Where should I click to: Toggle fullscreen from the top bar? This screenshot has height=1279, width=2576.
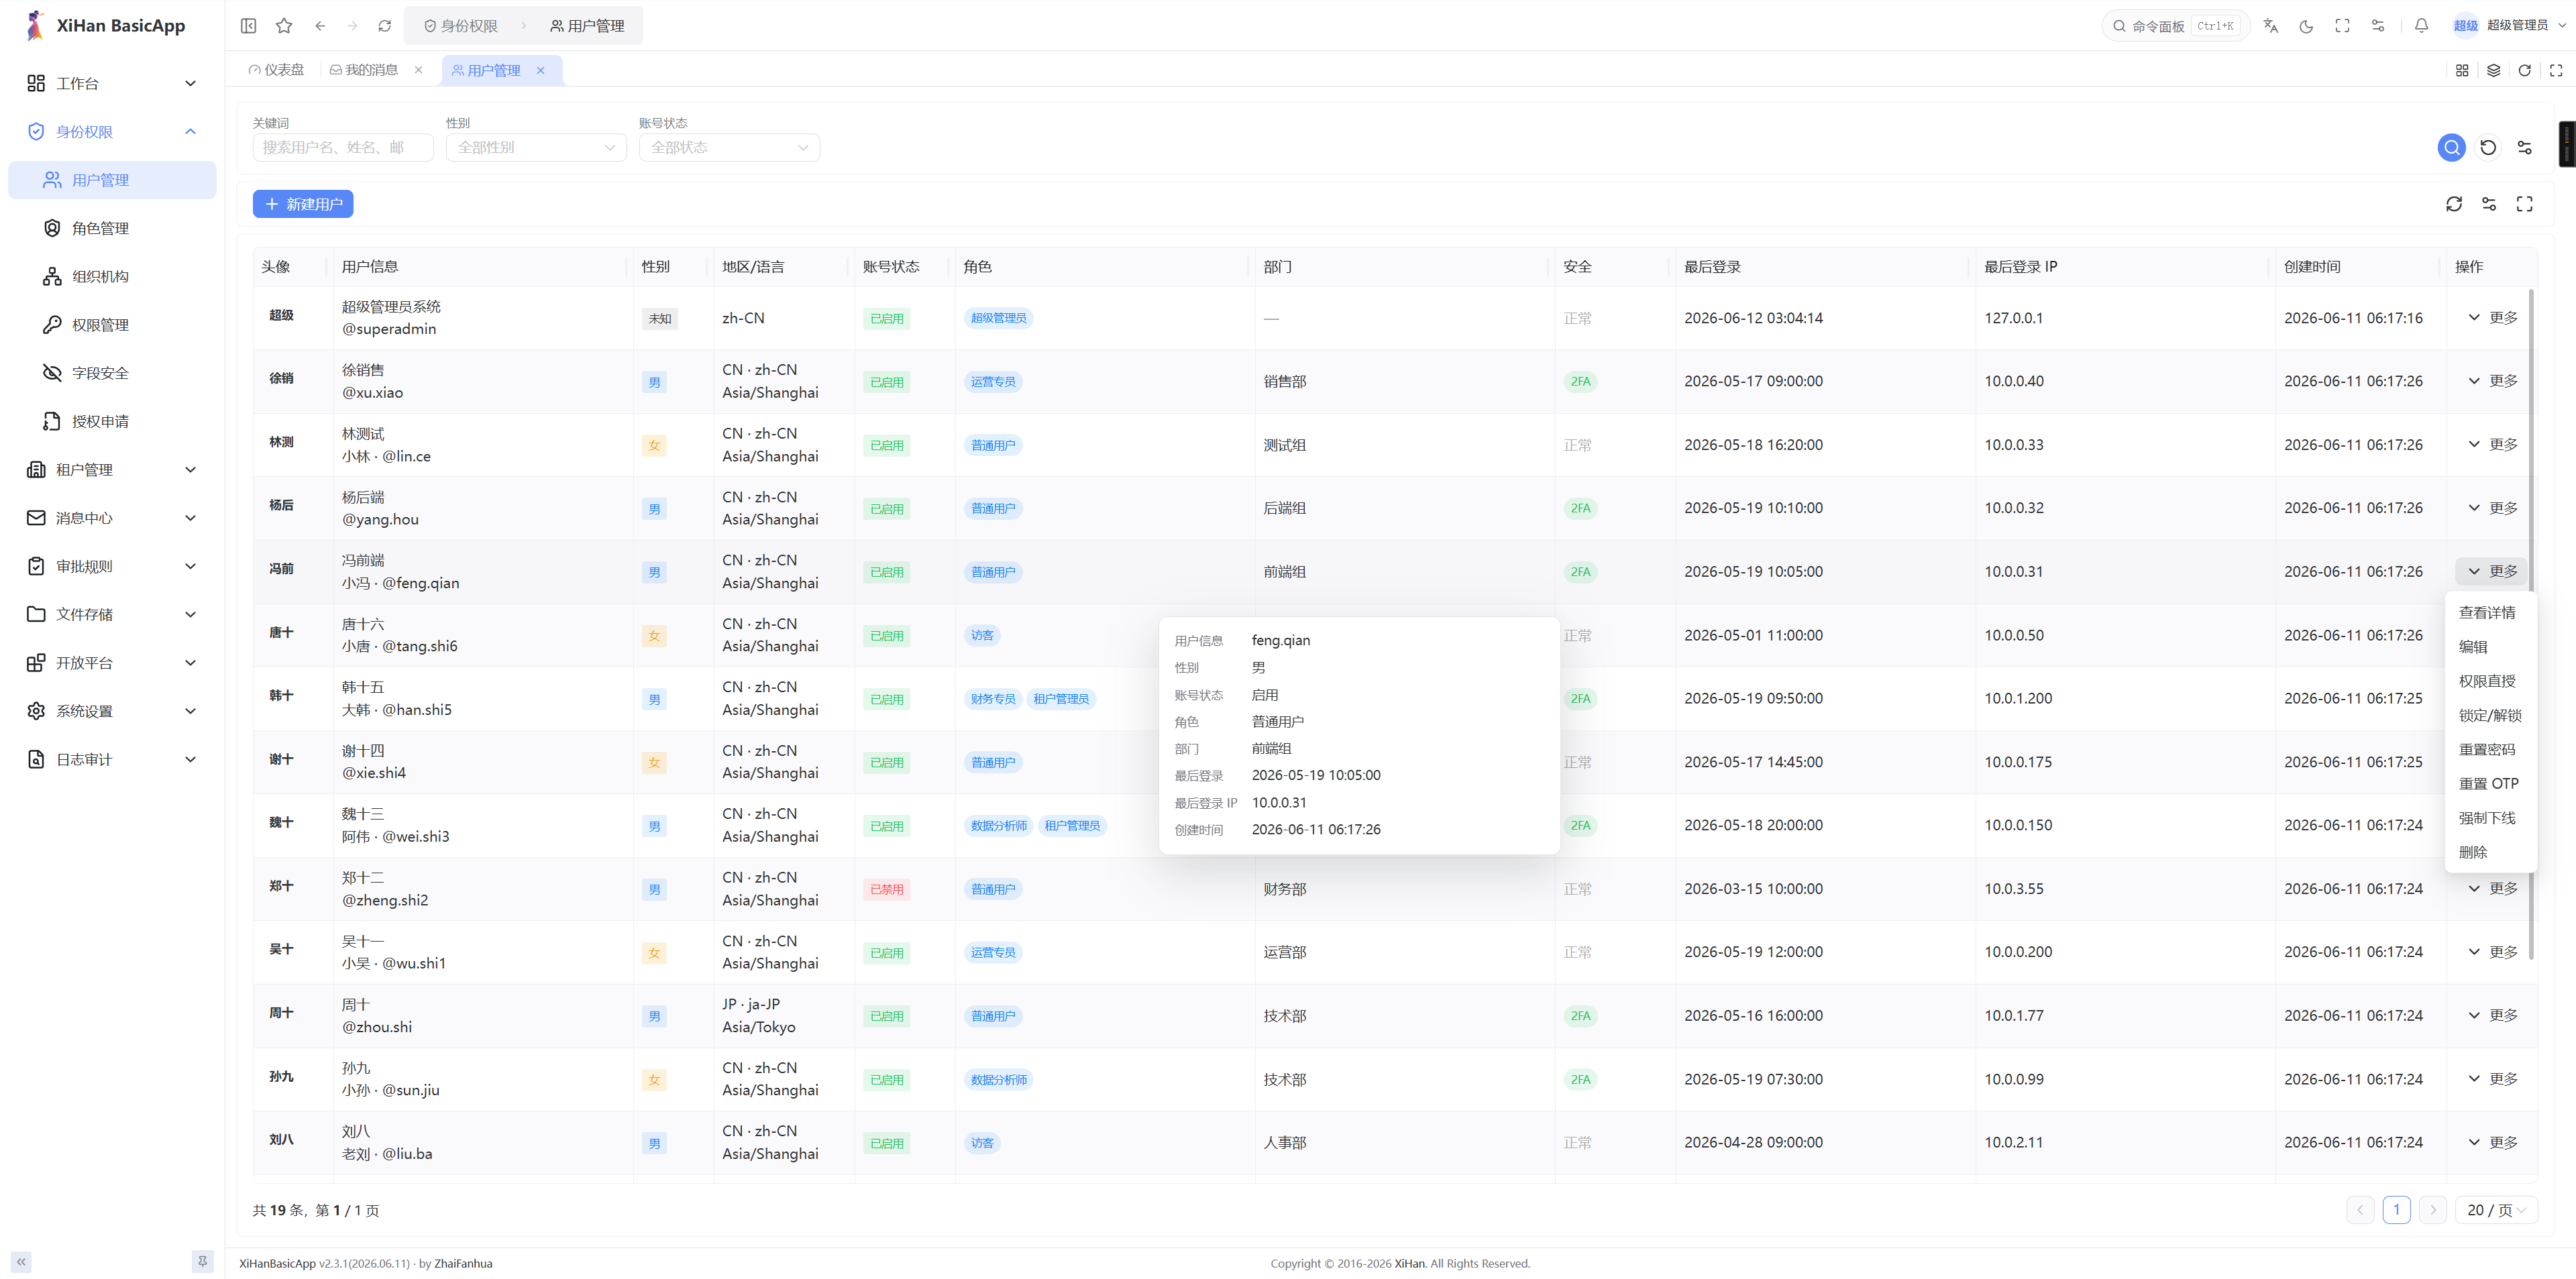[x=2342, y=26]
